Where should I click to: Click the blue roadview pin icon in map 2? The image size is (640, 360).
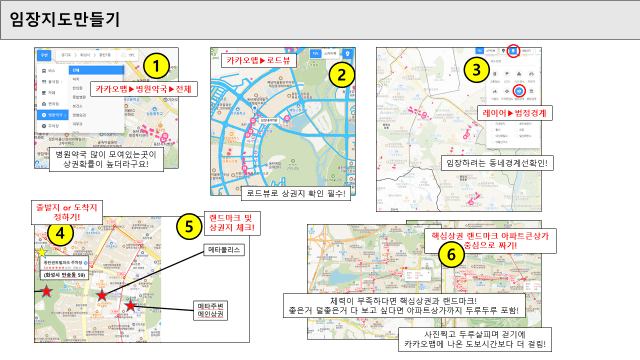(348, 54)
